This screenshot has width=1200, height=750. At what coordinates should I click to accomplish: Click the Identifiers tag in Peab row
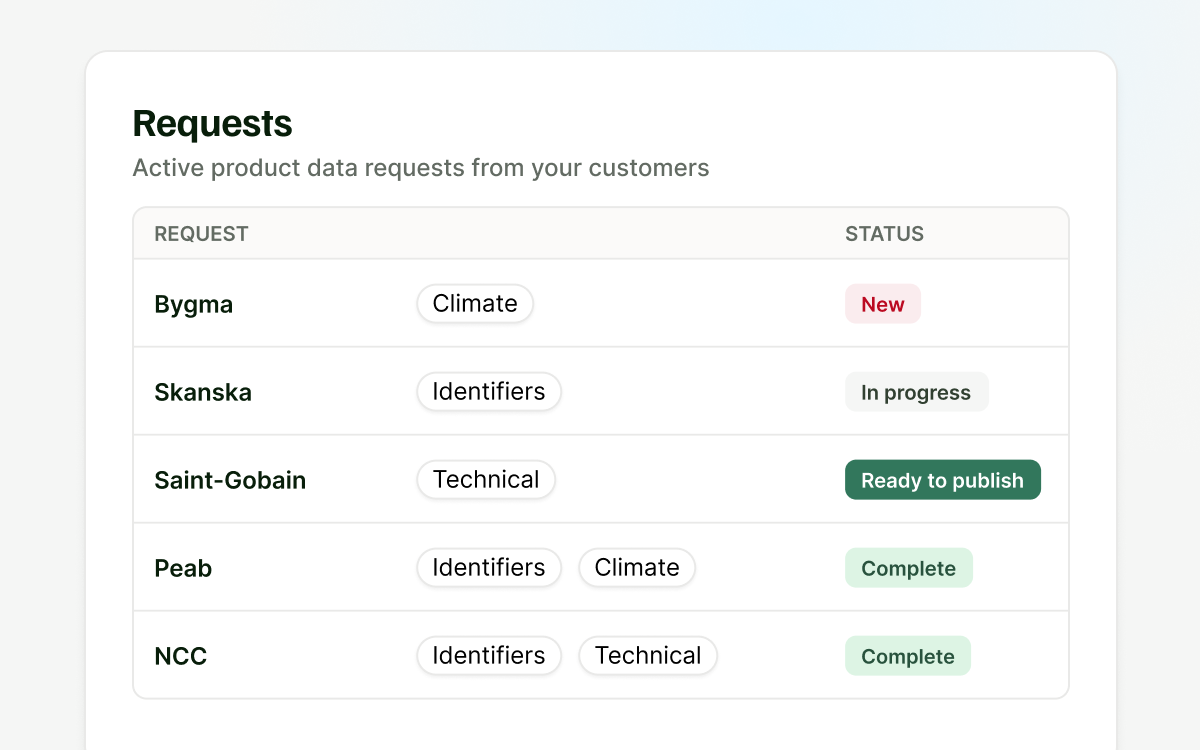tap(489, 567)
